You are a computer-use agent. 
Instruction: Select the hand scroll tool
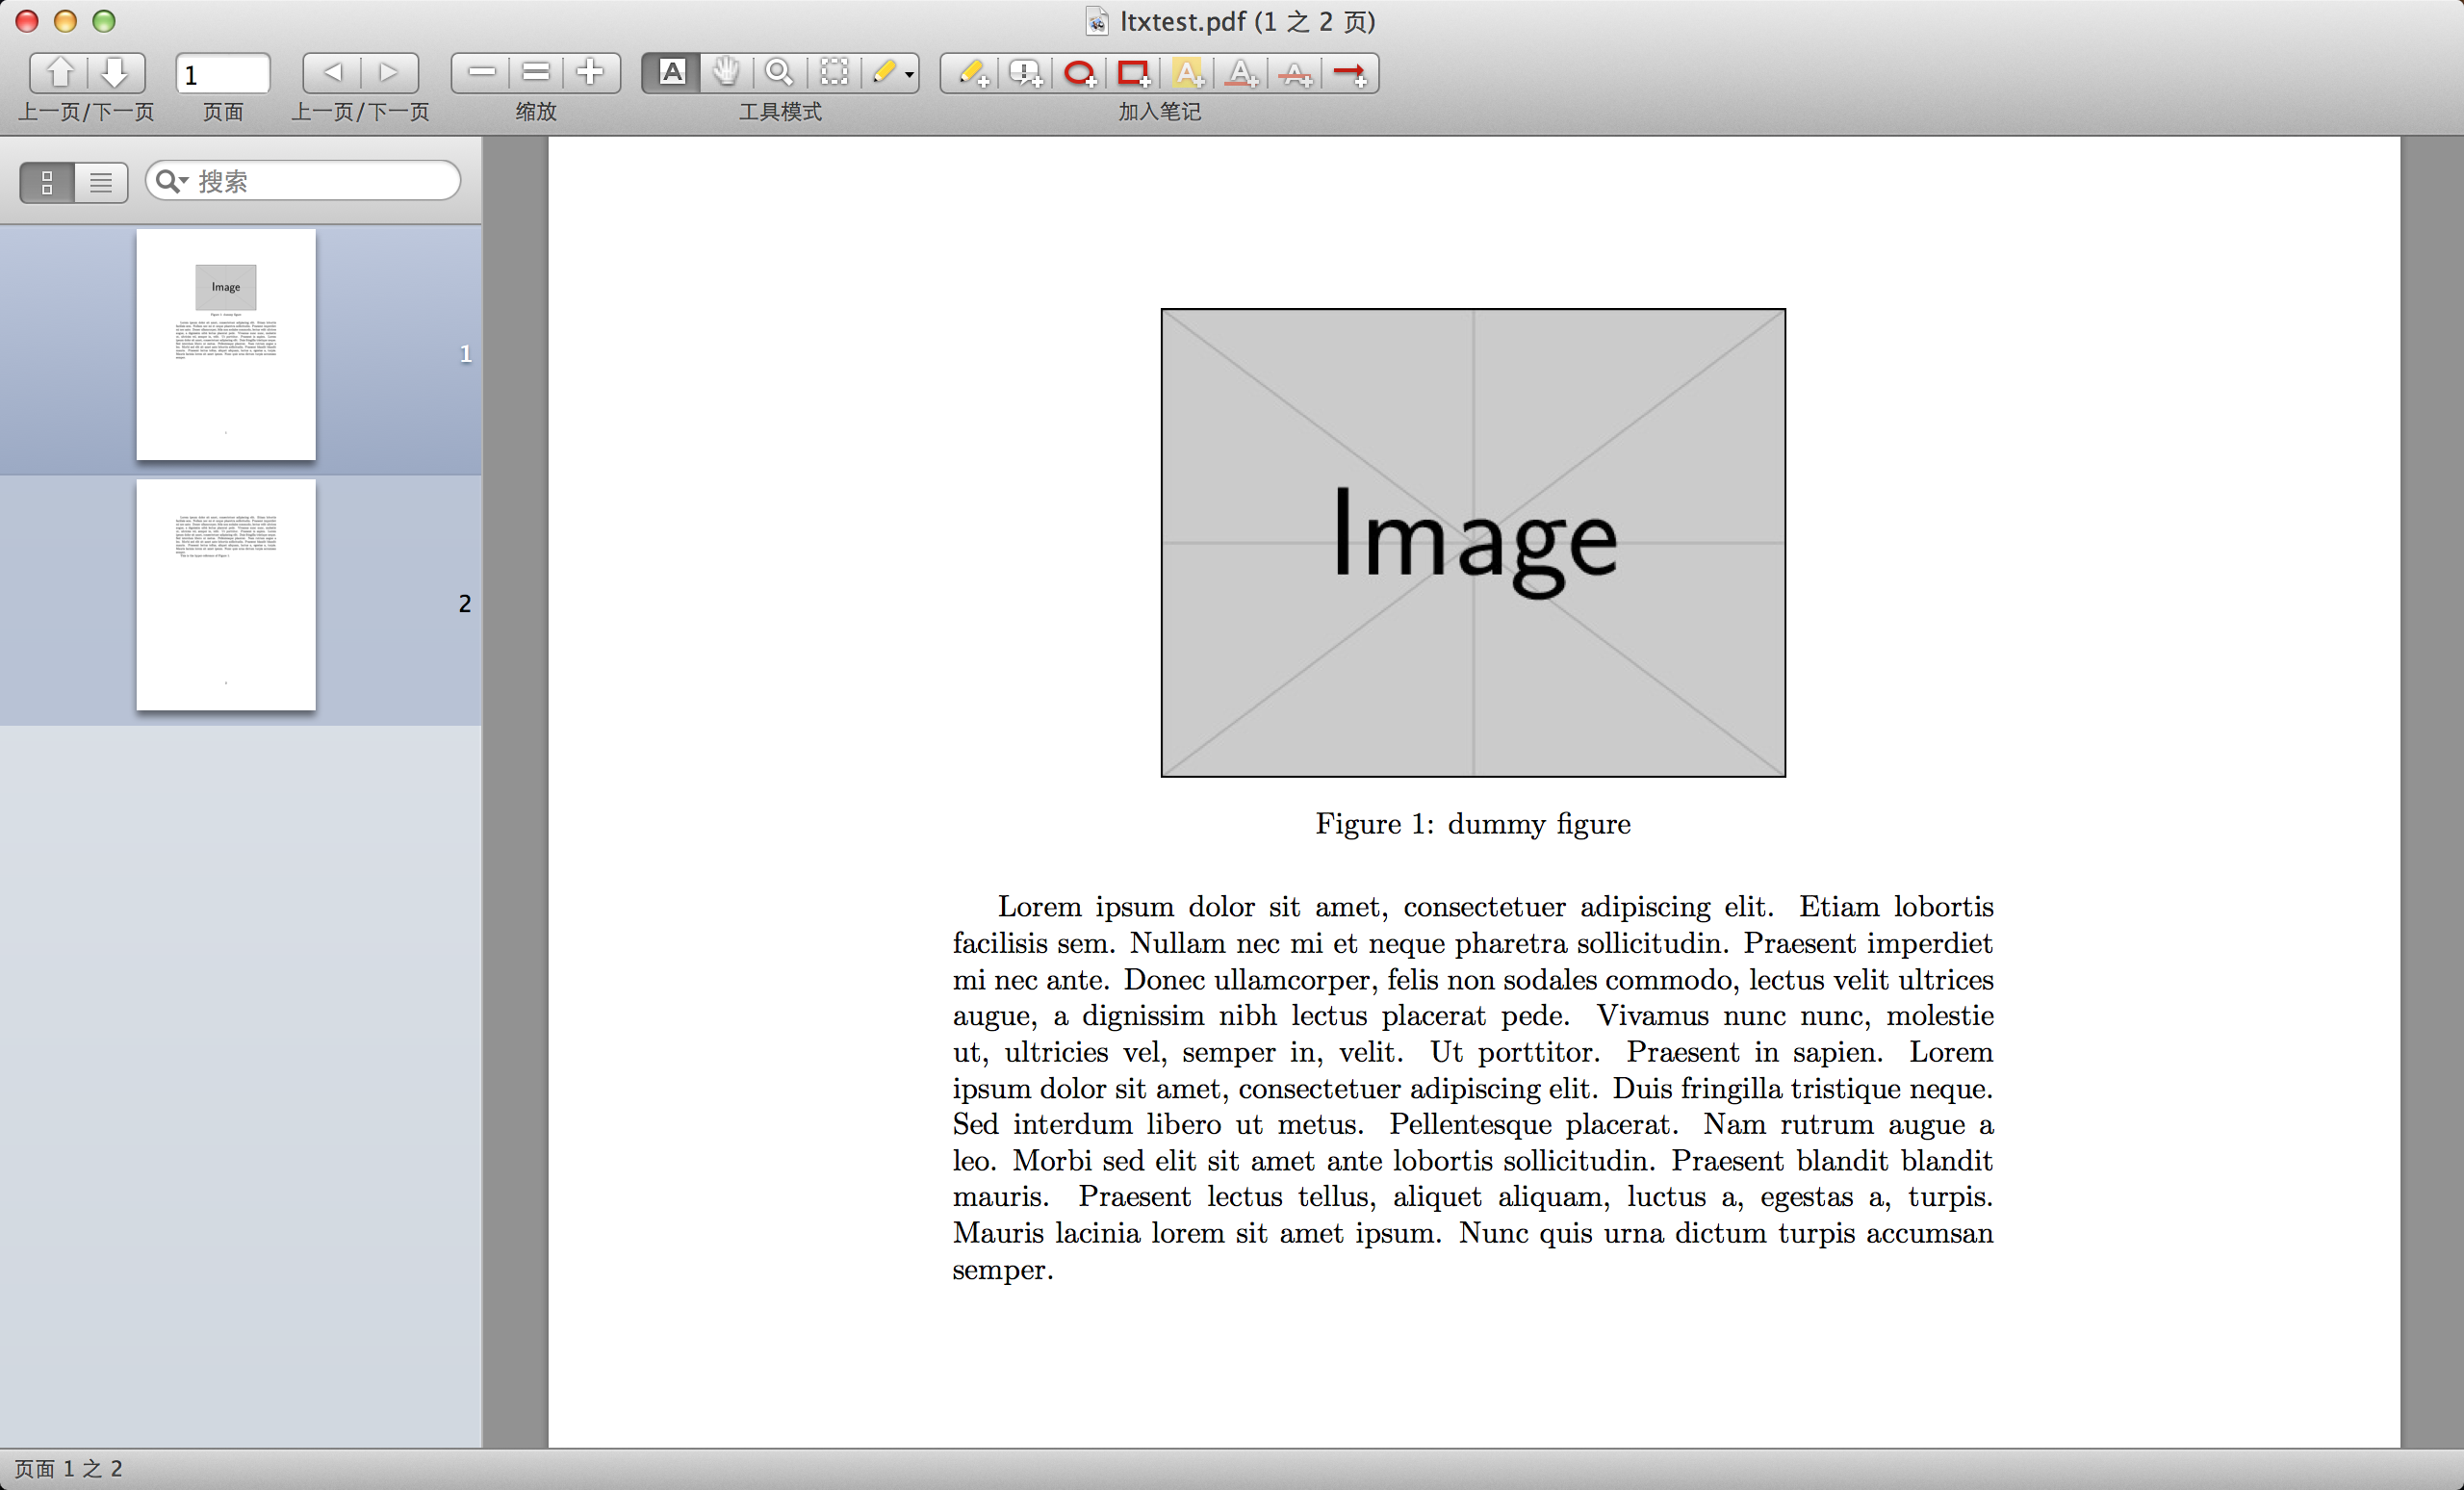pyautogui.click(x=726, y=73)
